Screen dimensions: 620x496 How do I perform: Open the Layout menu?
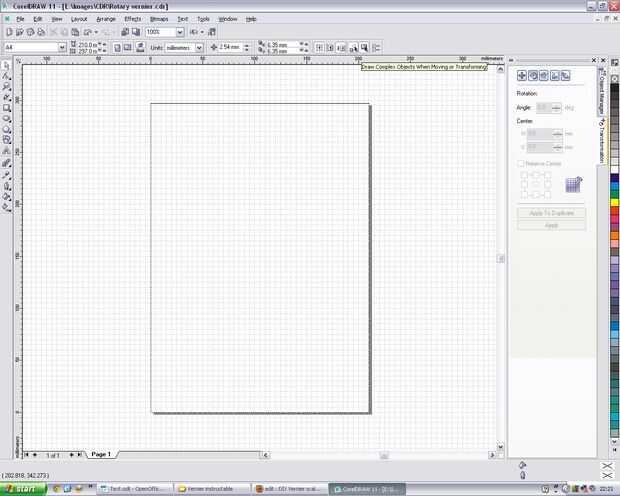pyautogui.click(x=79, y=19)
